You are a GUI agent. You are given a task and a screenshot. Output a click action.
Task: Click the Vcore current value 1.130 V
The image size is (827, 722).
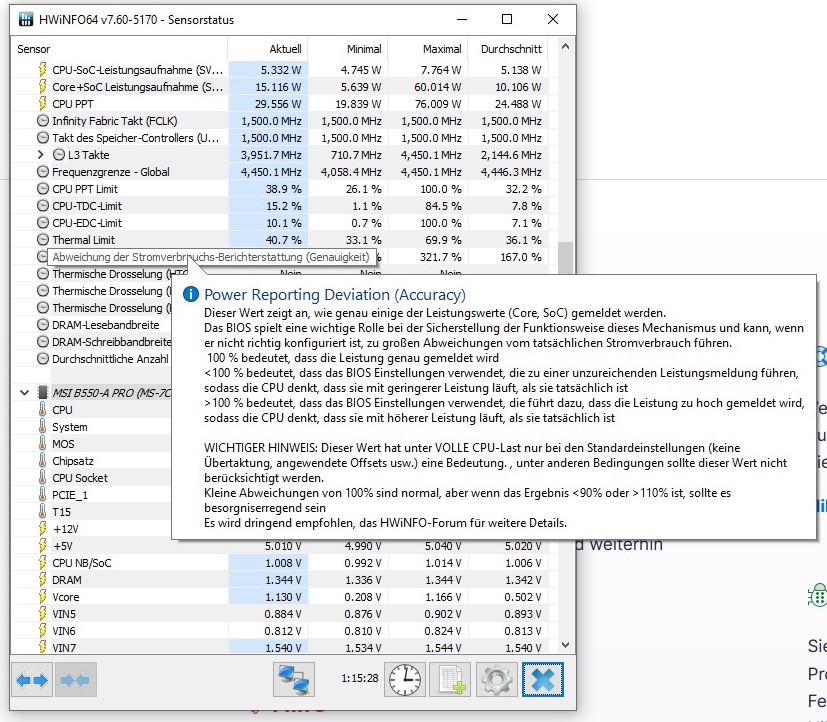pos(283,596)
